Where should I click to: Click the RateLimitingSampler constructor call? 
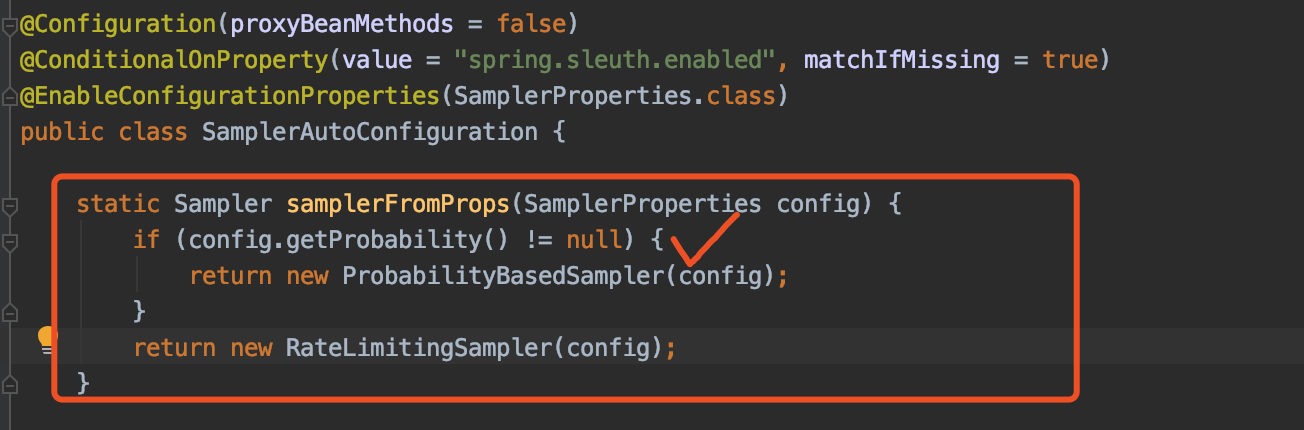[418, 348]
